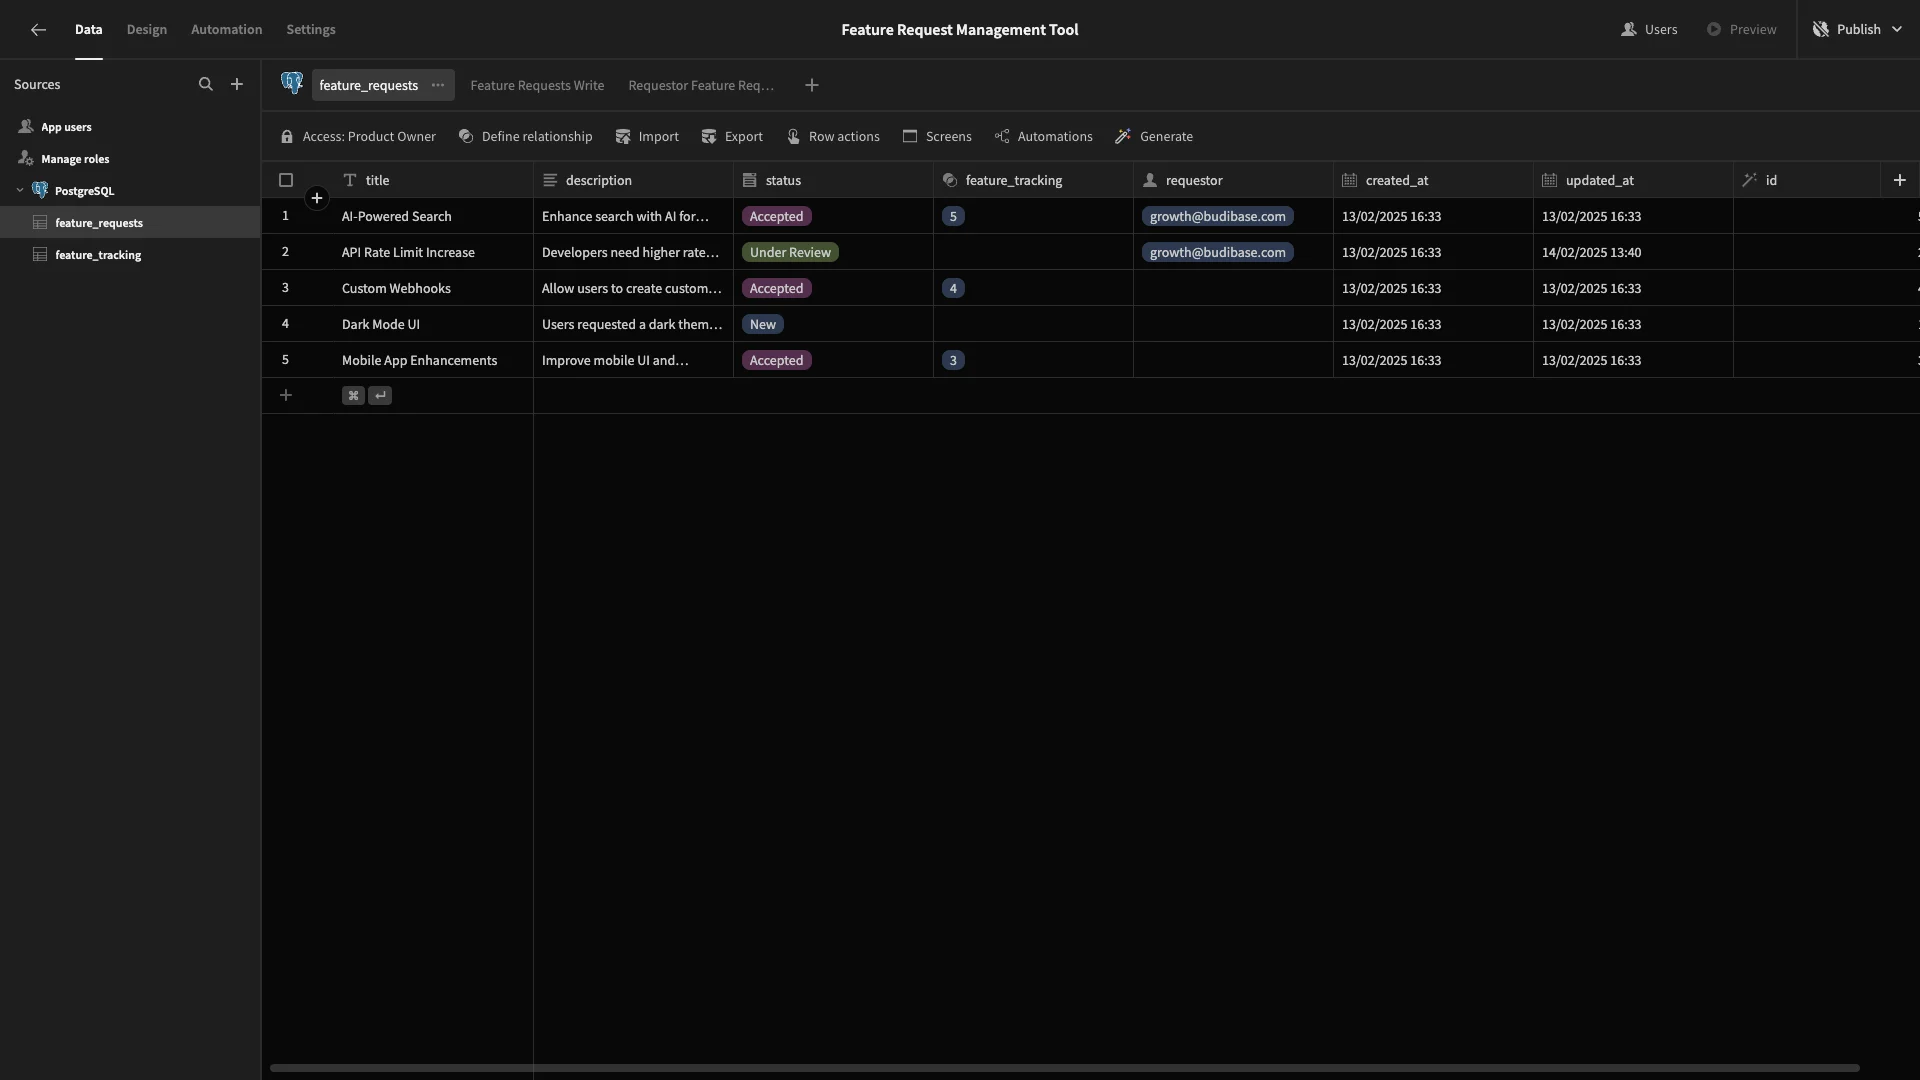The height and width of the screenshot is (1080, 1920).
Task: Collapse the PostgreSQL source tree
Action: [20, 191]
